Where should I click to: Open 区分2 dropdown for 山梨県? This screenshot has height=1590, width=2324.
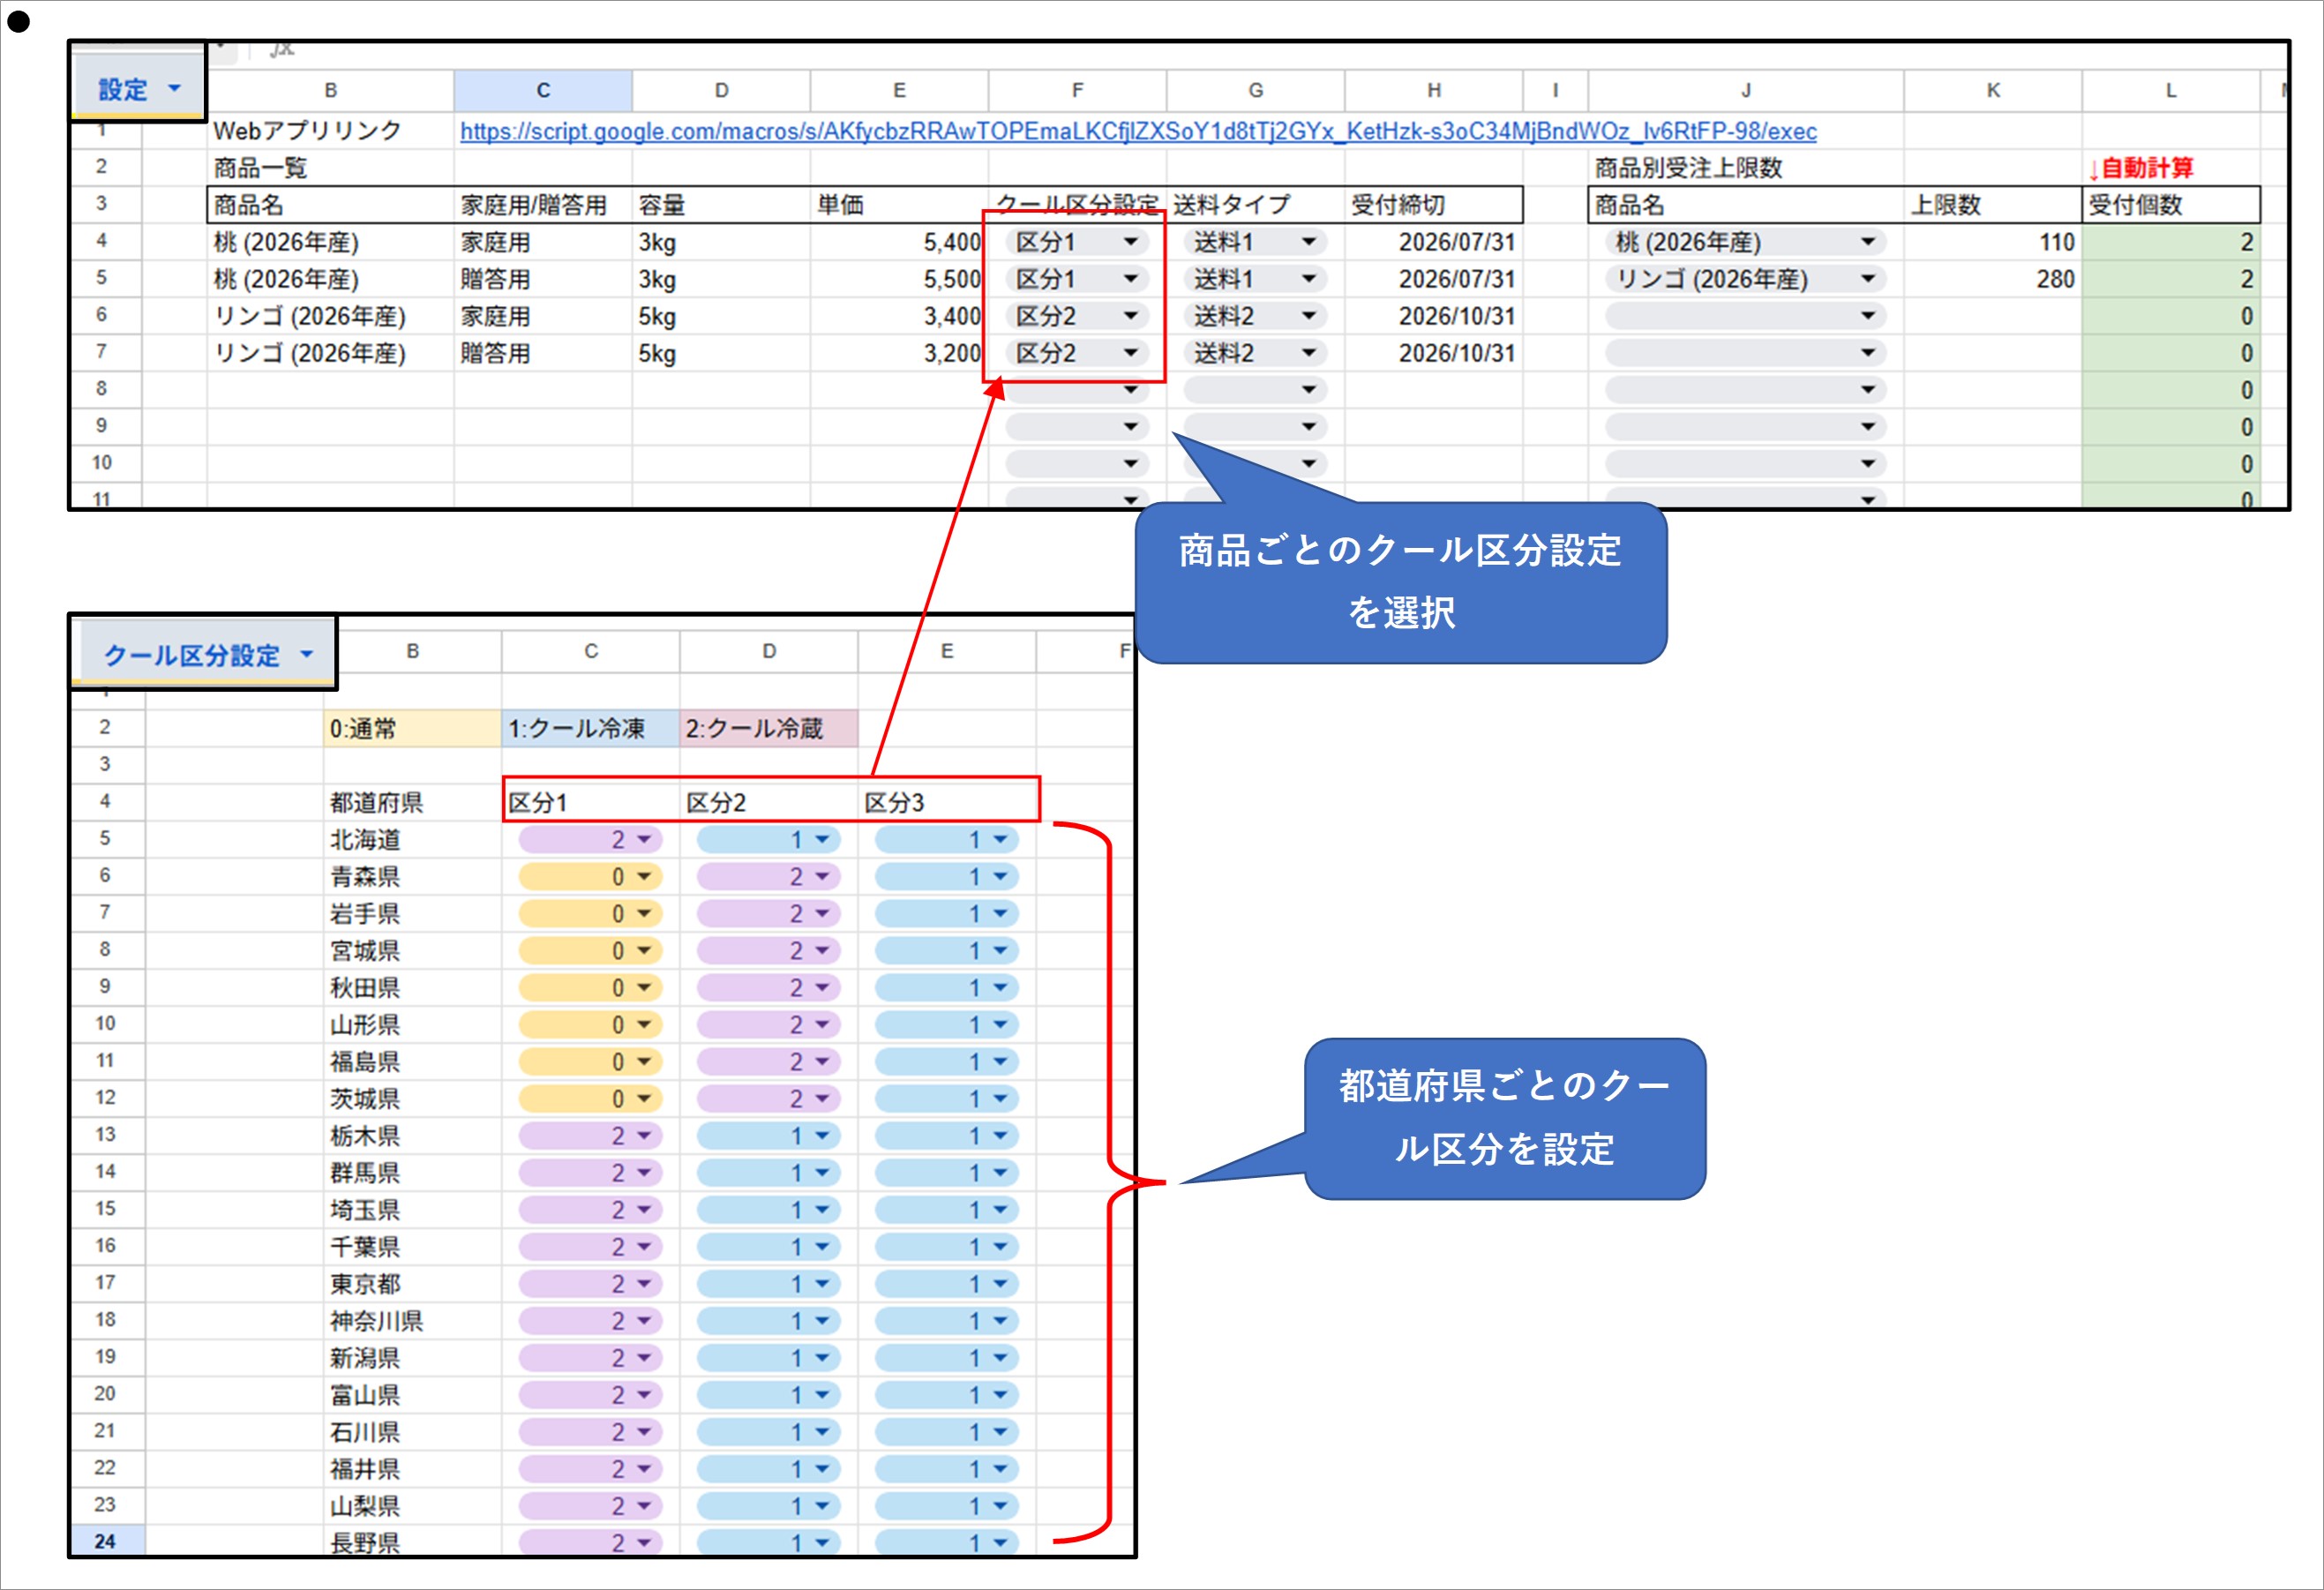[769, 1506]
